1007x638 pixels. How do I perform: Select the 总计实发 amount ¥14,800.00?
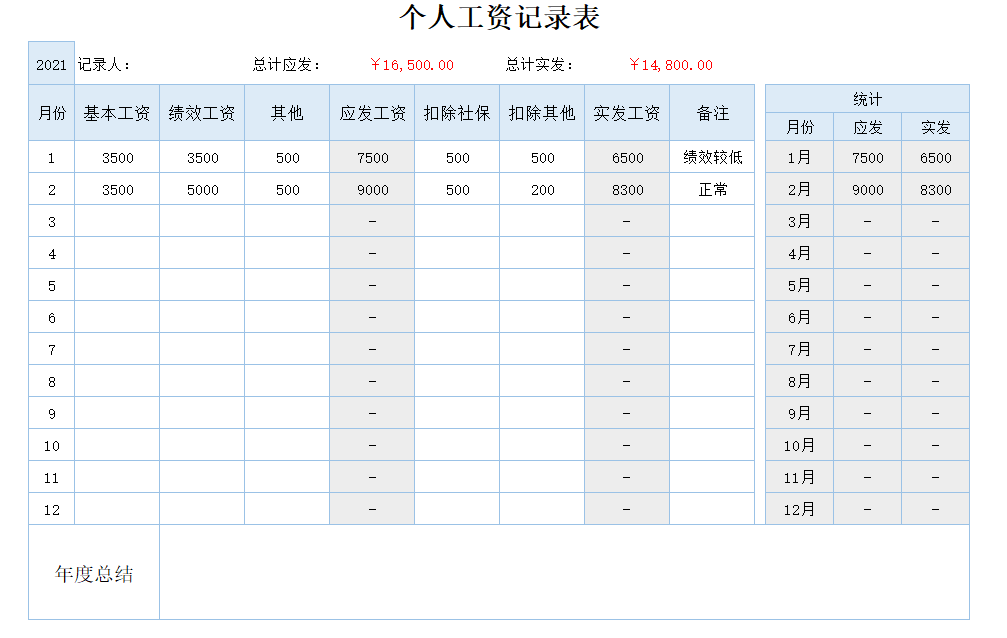[671, 65]
